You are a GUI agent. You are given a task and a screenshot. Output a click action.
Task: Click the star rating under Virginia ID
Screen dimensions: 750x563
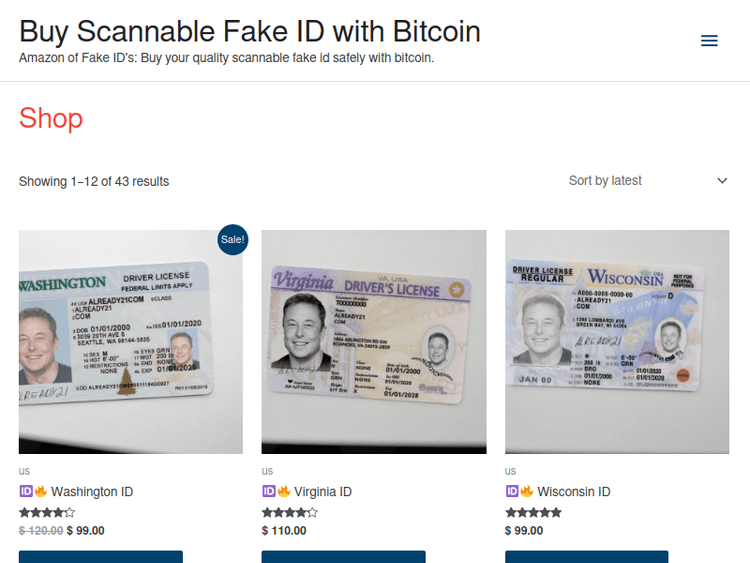[290, 513]
